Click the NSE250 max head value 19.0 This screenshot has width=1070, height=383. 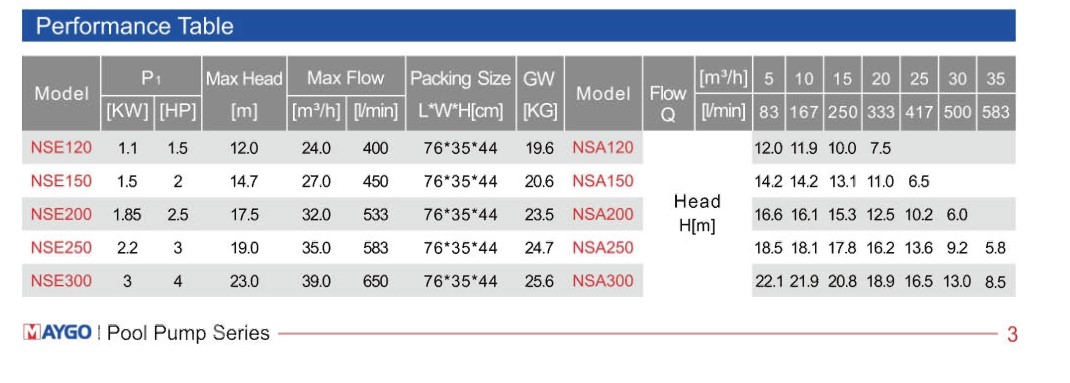[x=244, y=248]
